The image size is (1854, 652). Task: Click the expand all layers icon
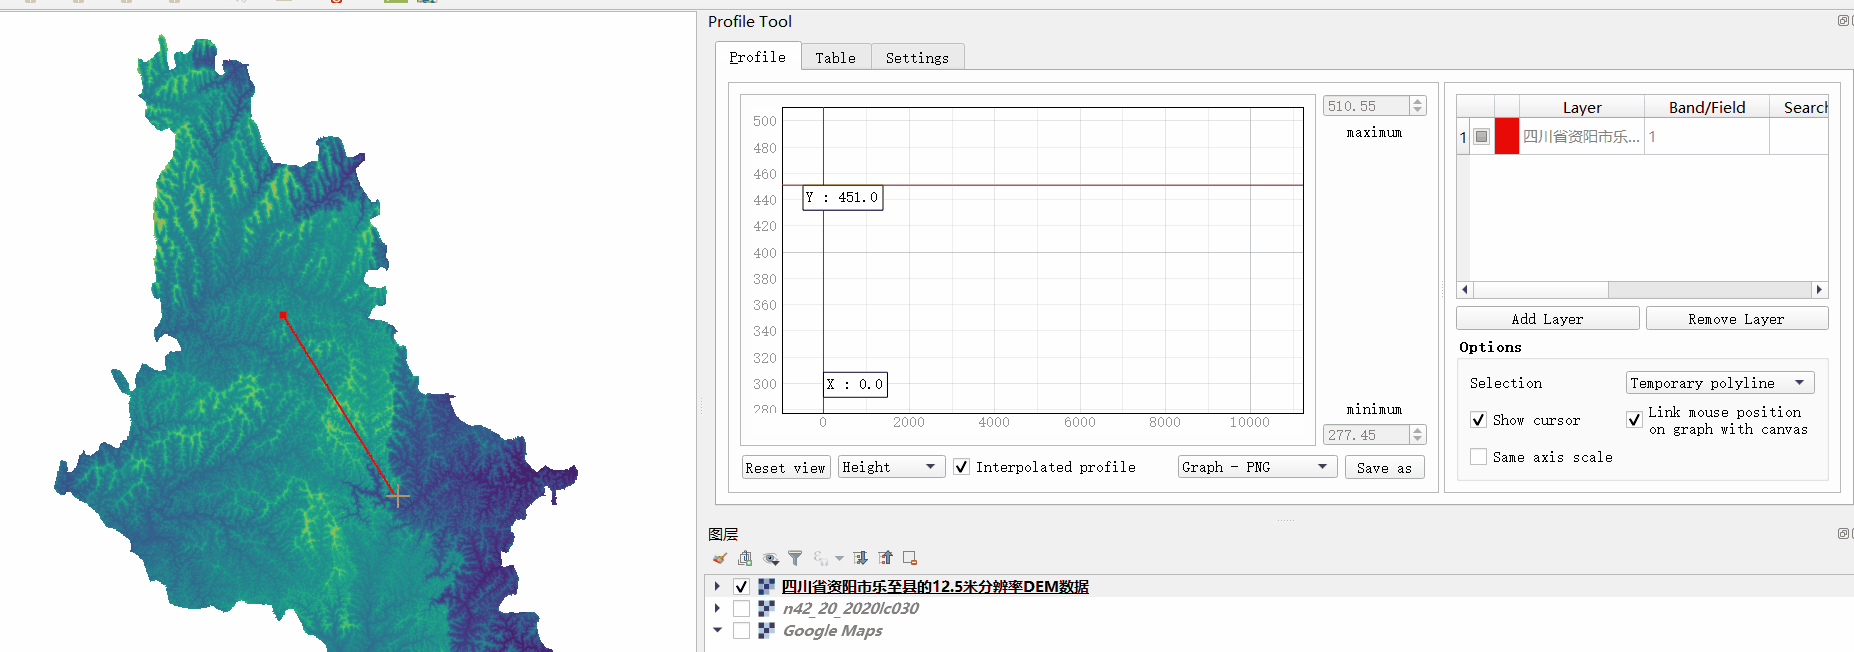click(860, 558)
